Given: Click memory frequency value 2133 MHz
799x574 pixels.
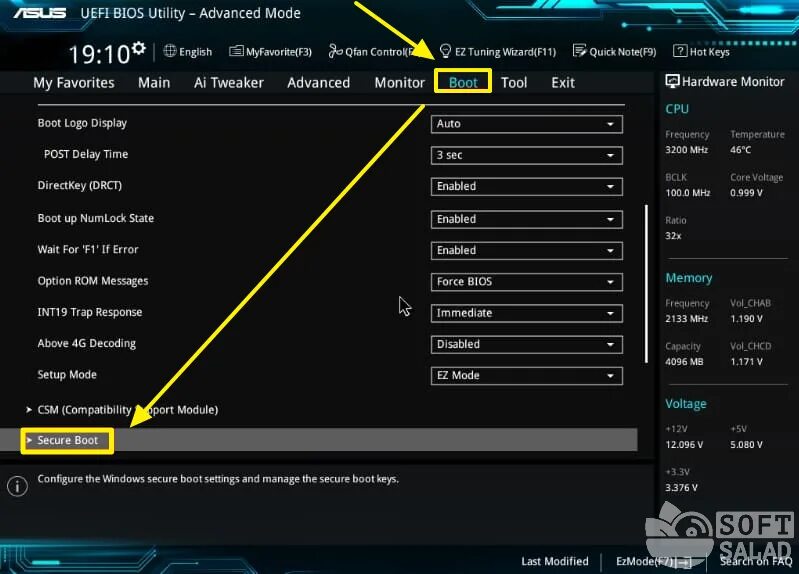Looking at the screenshot, I should click(686, 319).
